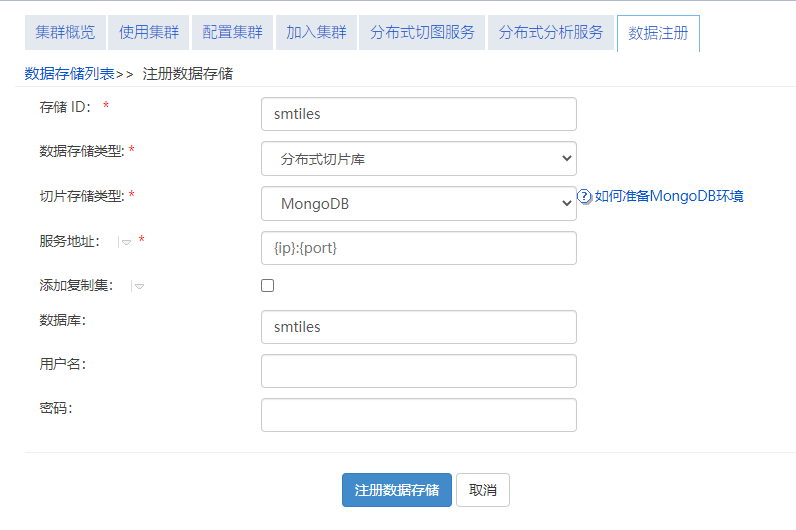This screenshot has width=796, height=530.
Task: Expand the arrow beside 服务地址 label
Action: [126, 241]
